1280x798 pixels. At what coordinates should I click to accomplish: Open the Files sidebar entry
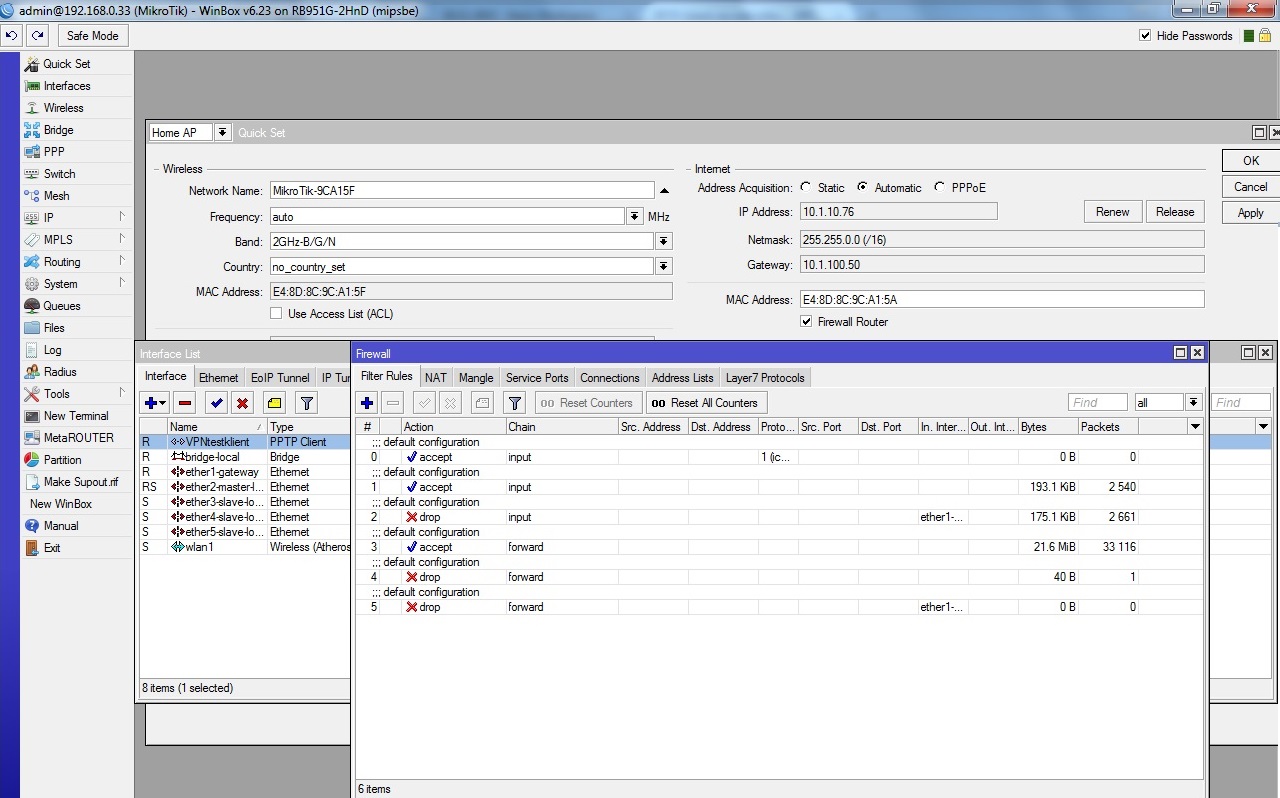[x=54, y=328]
